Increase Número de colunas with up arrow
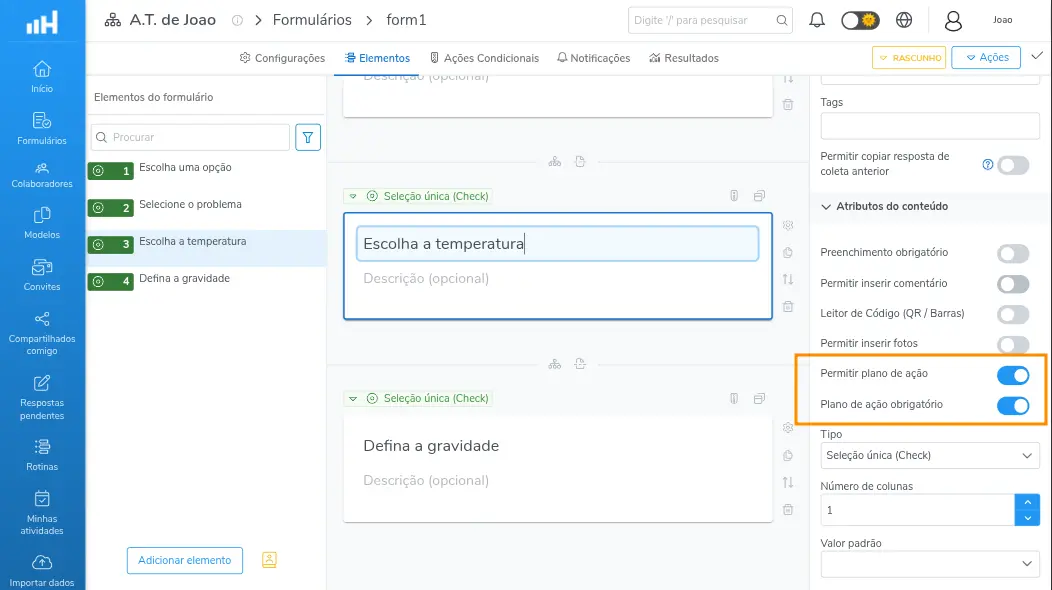This screenshot has width=1052, height=590. [x=1027, y=502]
